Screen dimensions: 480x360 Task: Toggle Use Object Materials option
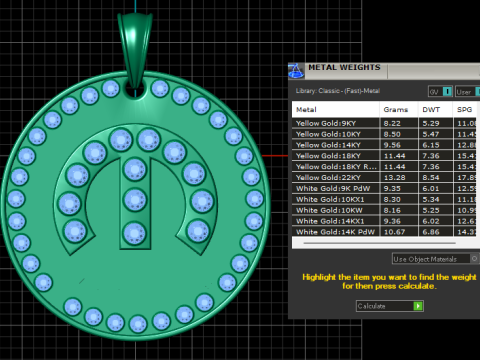(x=436, y=259)
